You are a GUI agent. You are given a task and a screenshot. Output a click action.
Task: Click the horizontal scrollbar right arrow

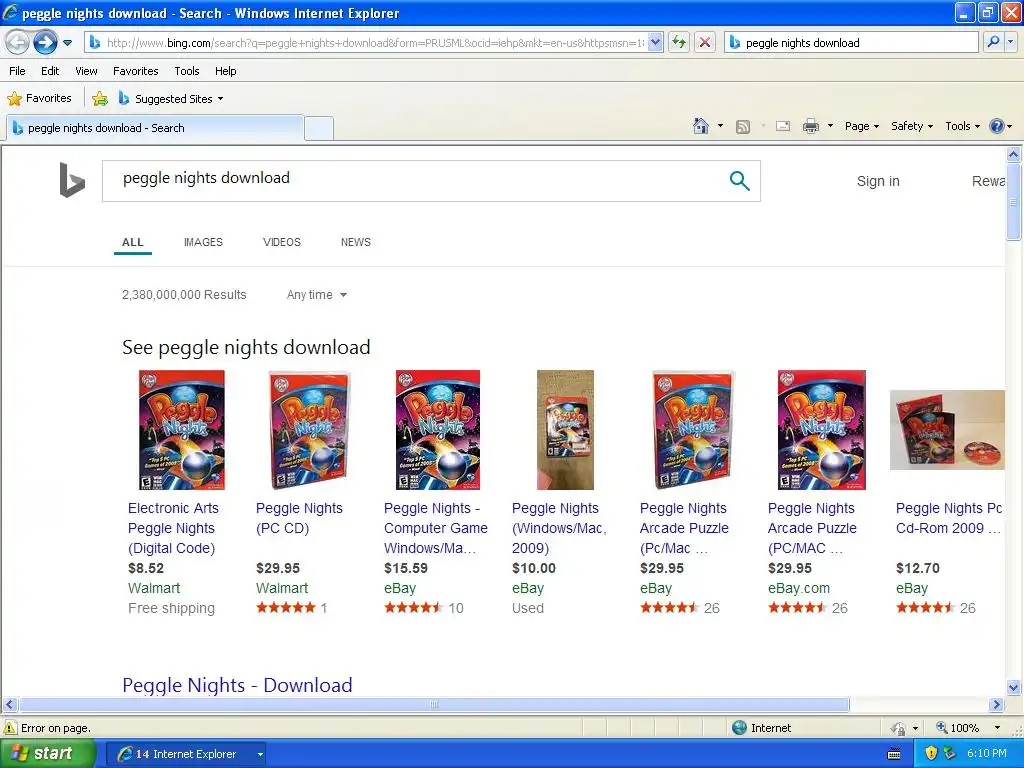click(x=997, y=705)
